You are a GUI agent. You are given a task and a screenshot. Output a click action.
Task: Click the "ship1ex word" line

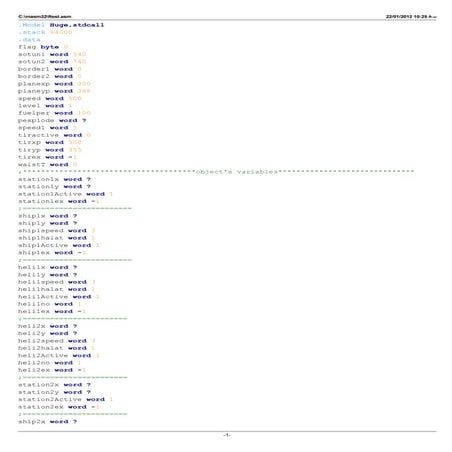click(x=52, y=253)
